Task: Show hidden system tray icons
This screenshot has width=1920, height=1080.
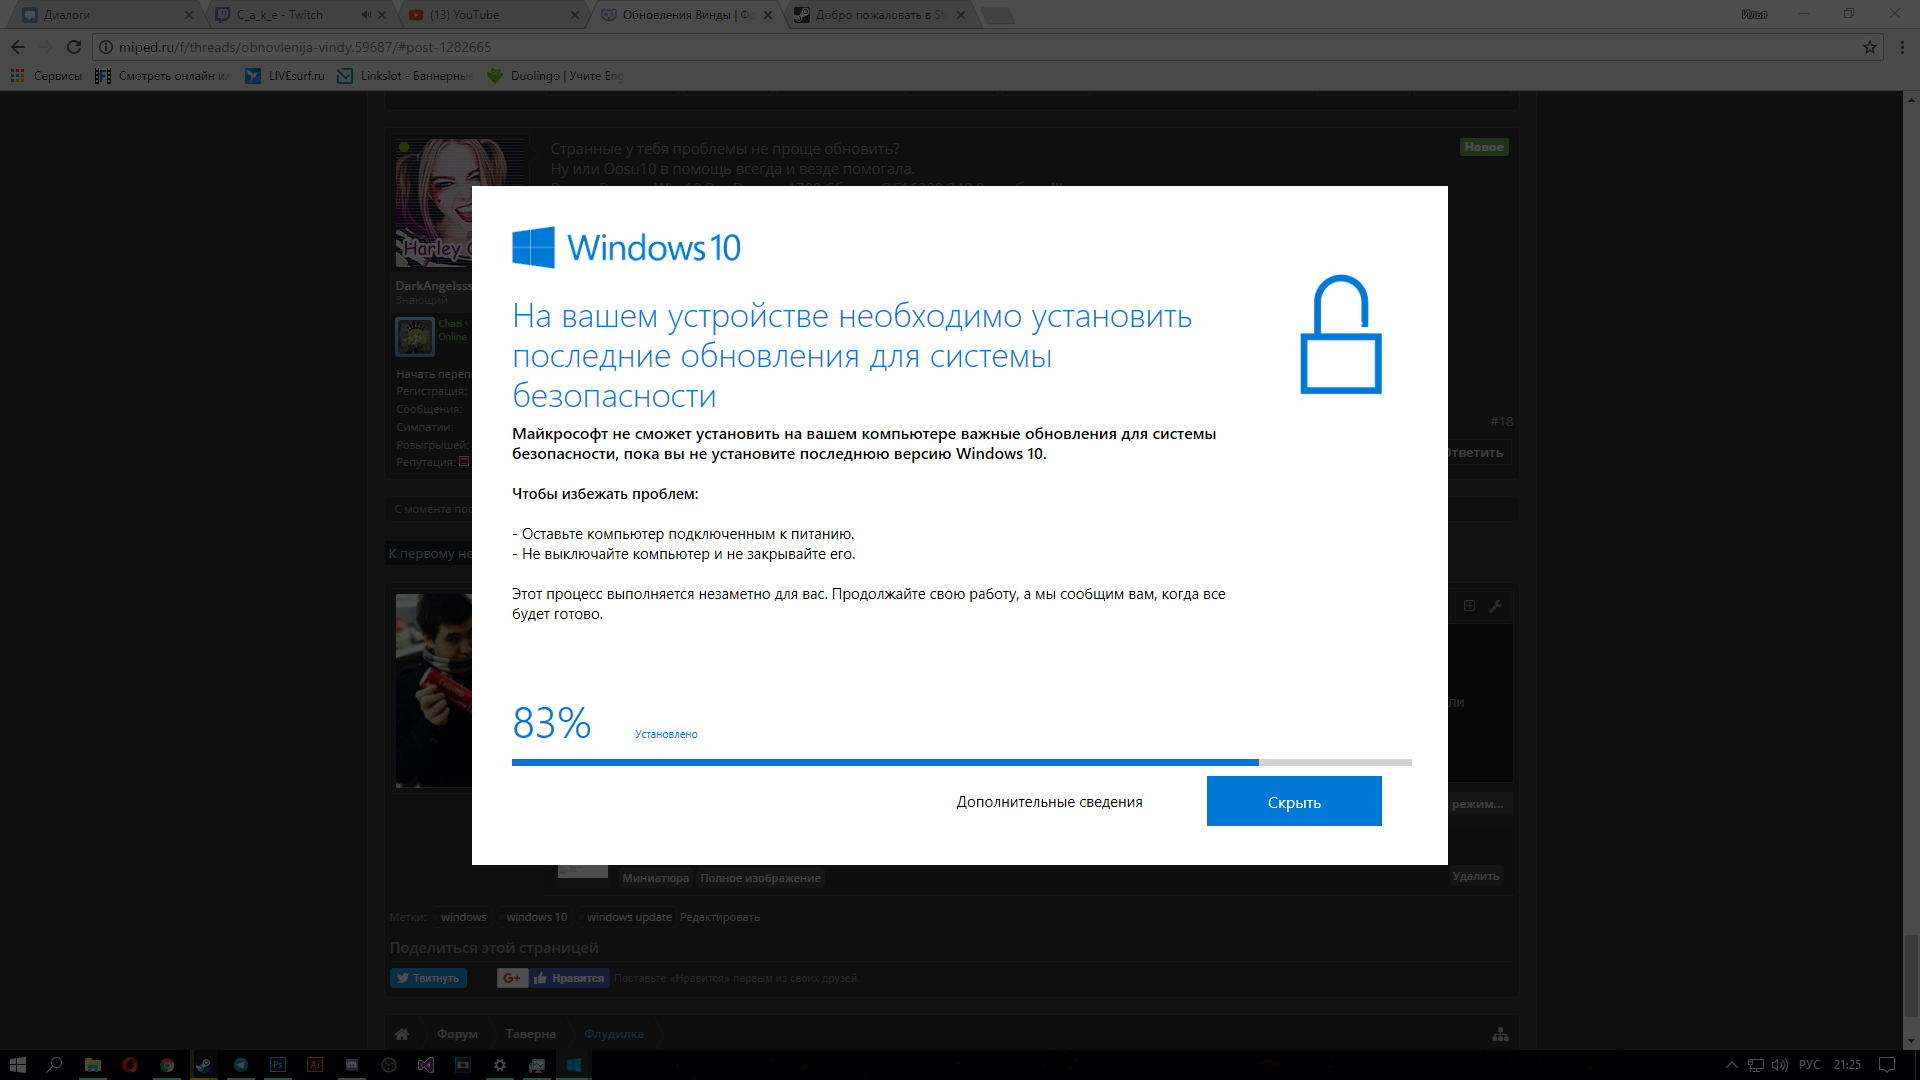Action: [1732, 1065]
